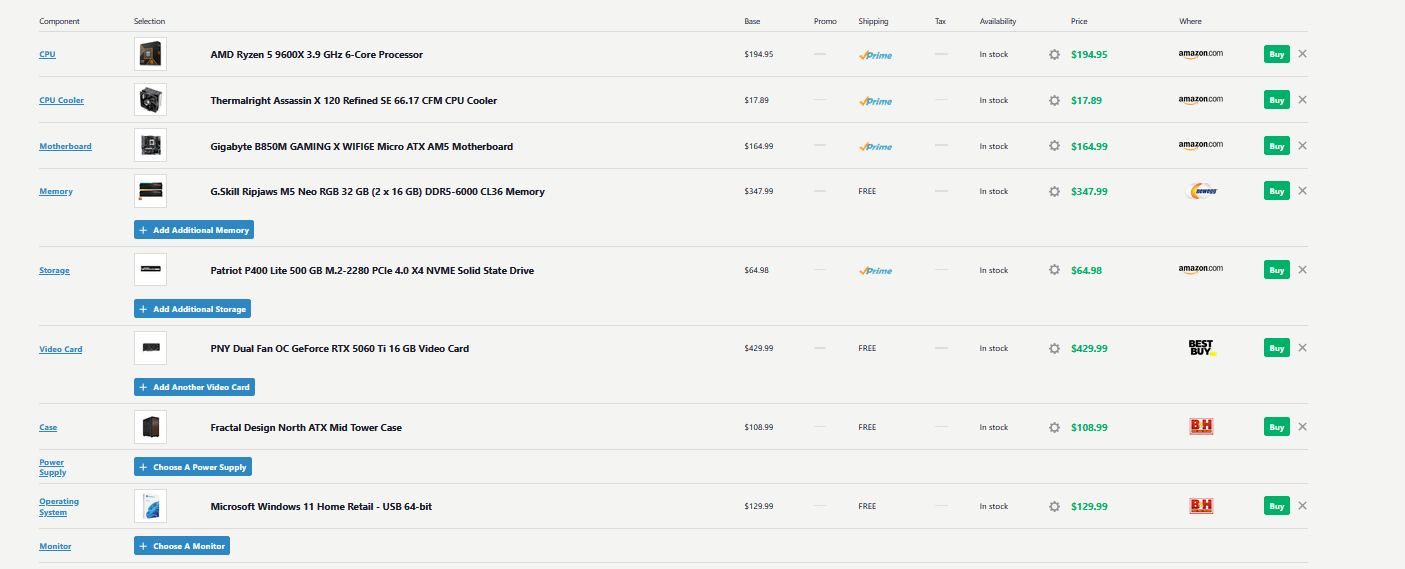Click gear icon for PNY RTX 5060 Ti

point(1054,348)
